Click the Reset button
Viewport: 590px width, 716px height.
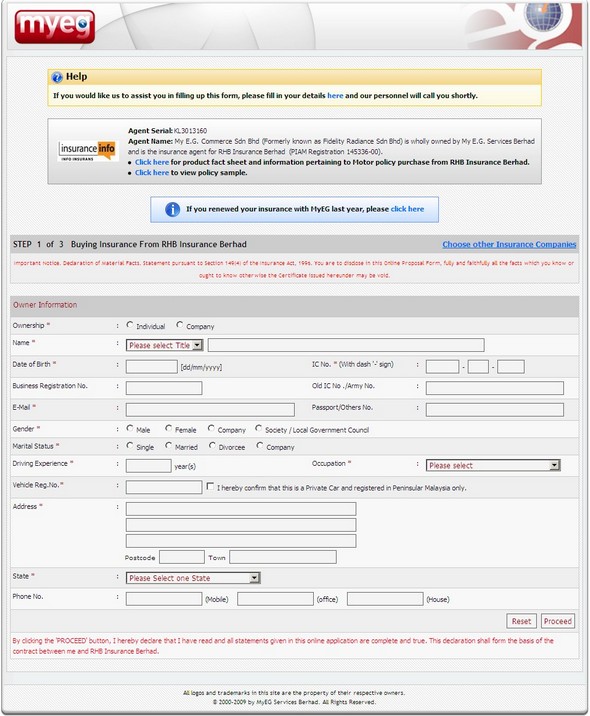click(522, 621)
